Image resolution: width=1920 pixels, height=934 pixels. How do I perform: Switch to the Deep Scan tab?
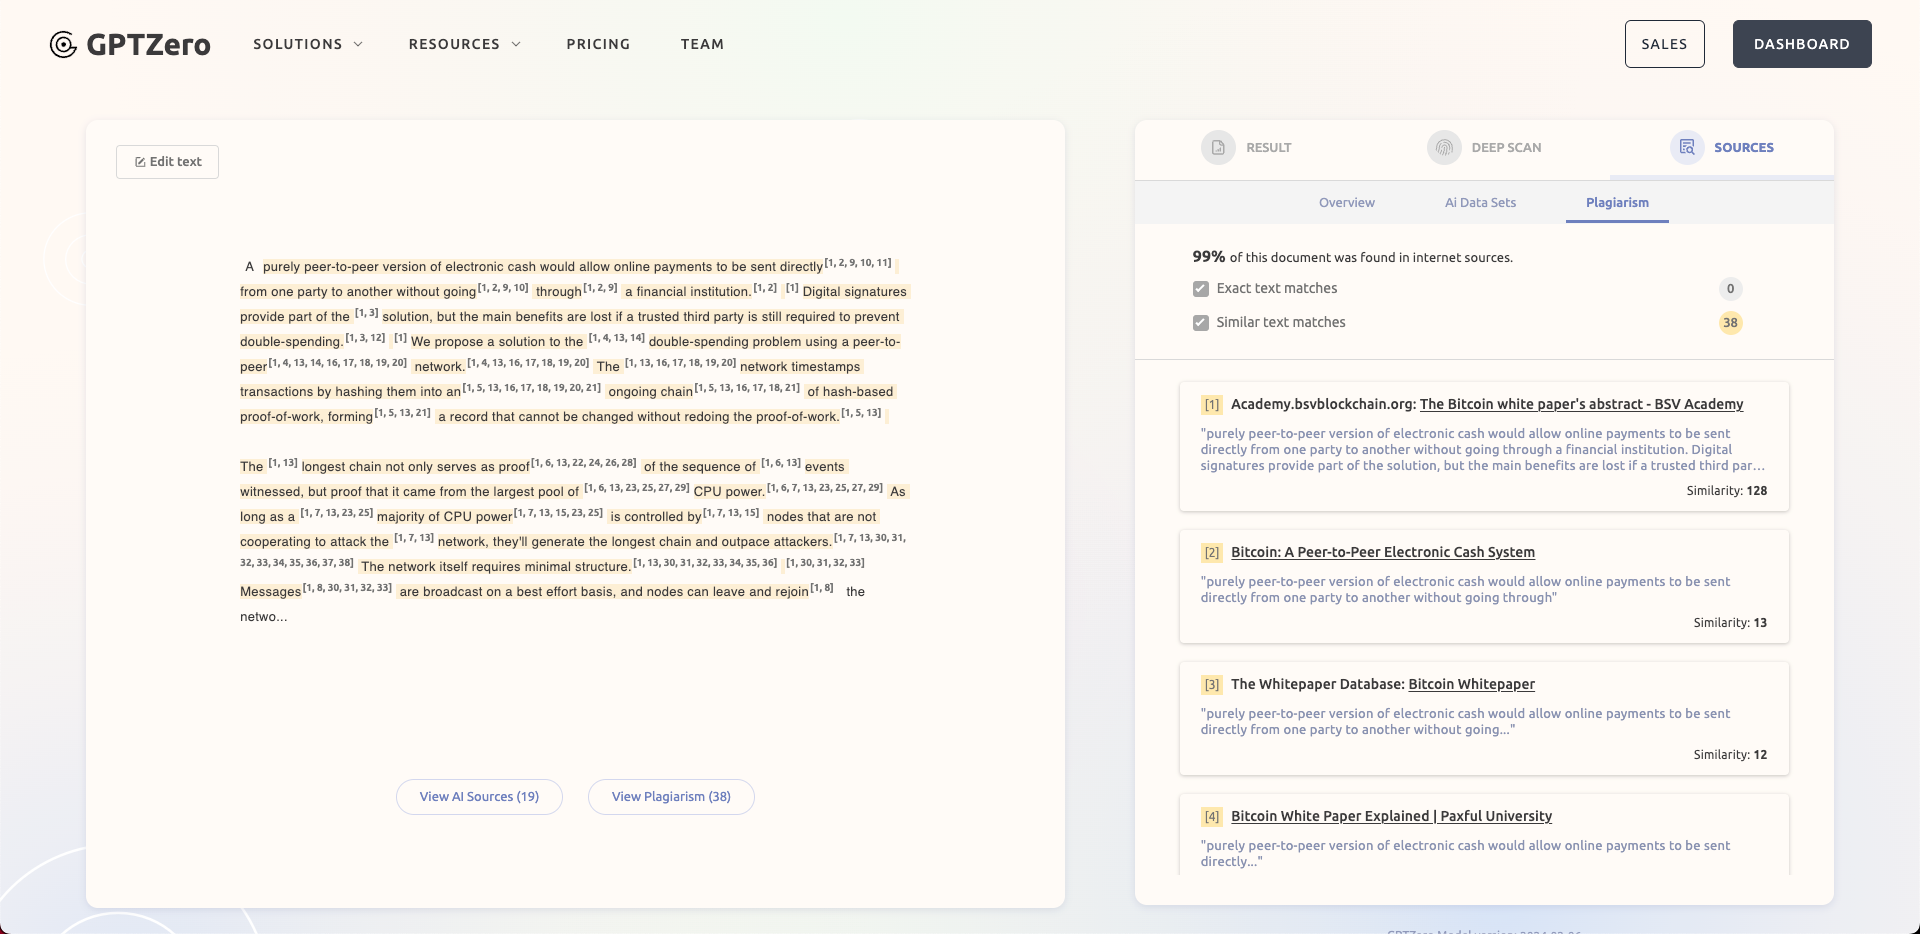[1484, 148]
